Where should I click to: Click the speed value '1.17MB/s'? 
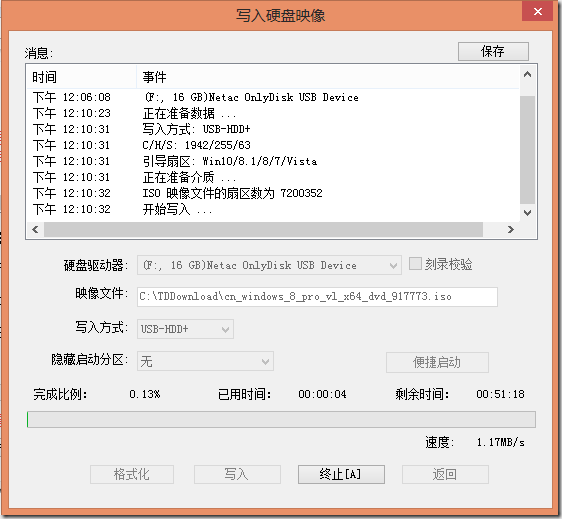[x=501, y=442]
